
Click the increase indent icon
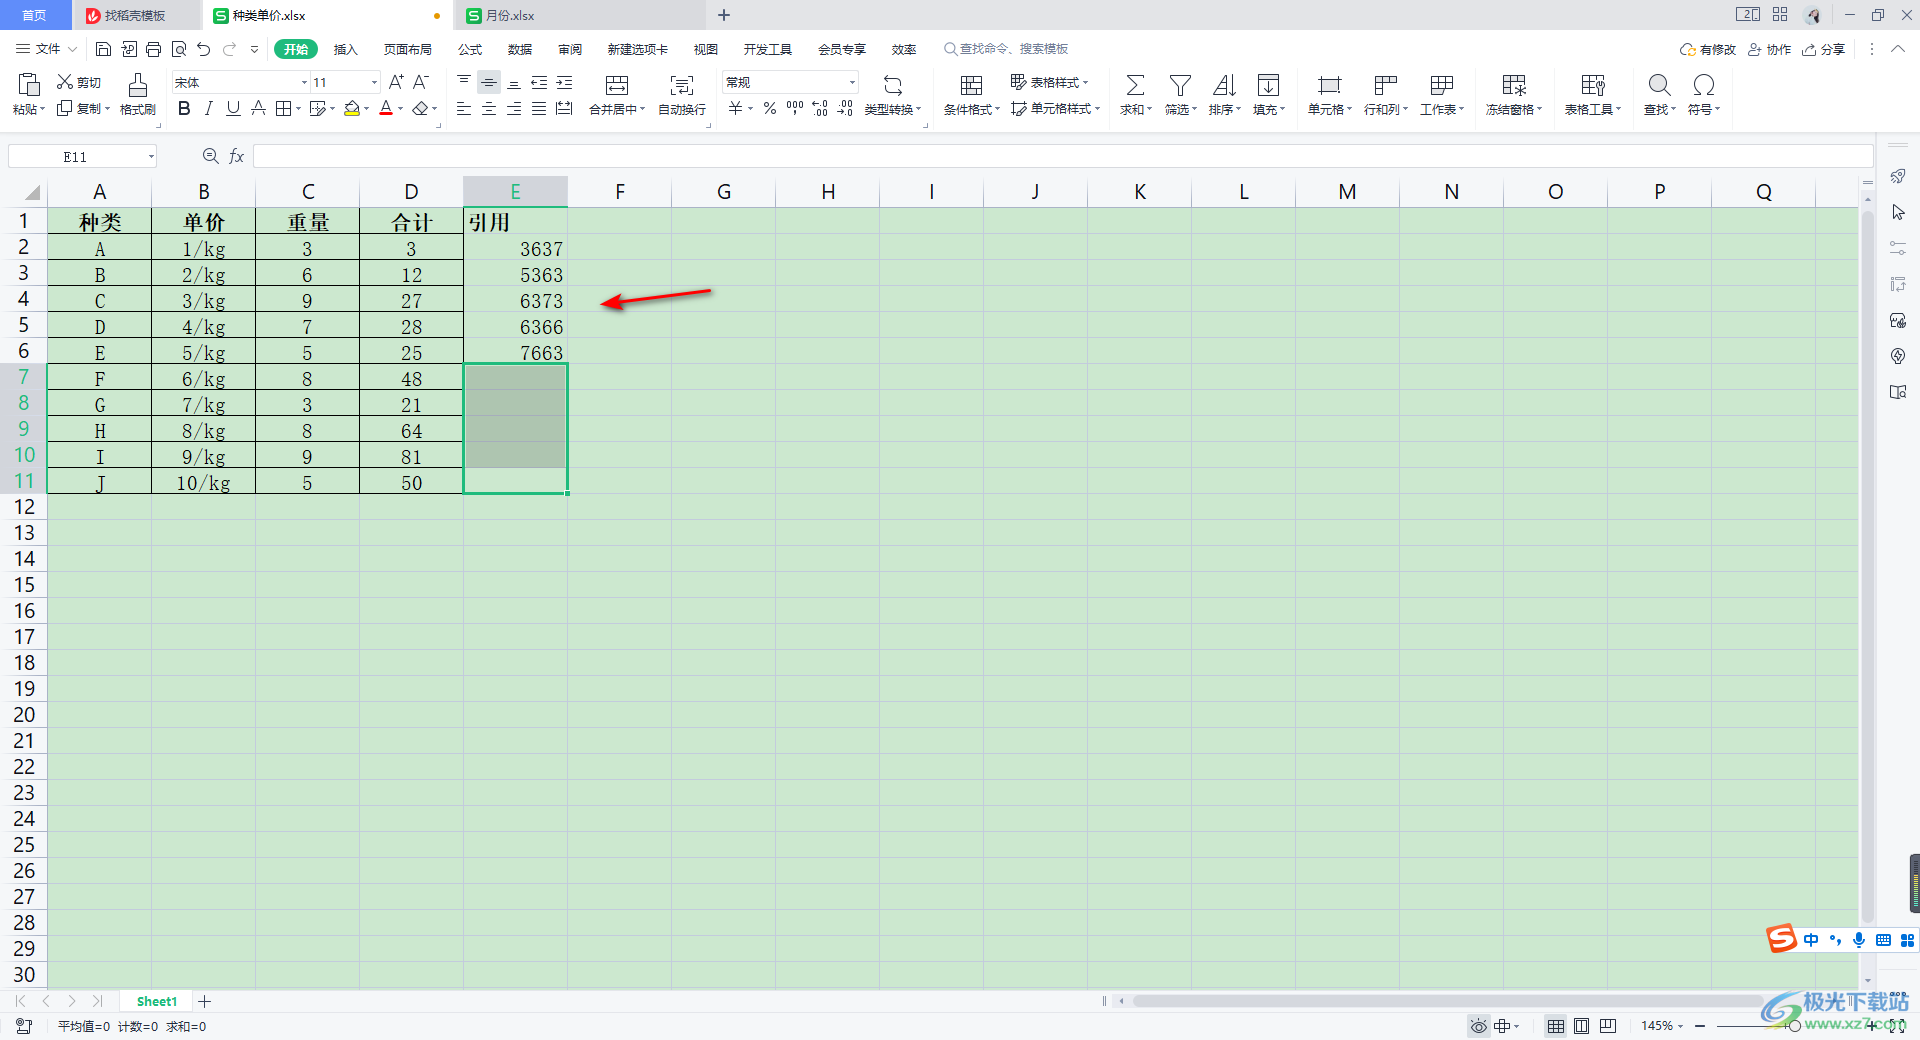coord(564,82)
